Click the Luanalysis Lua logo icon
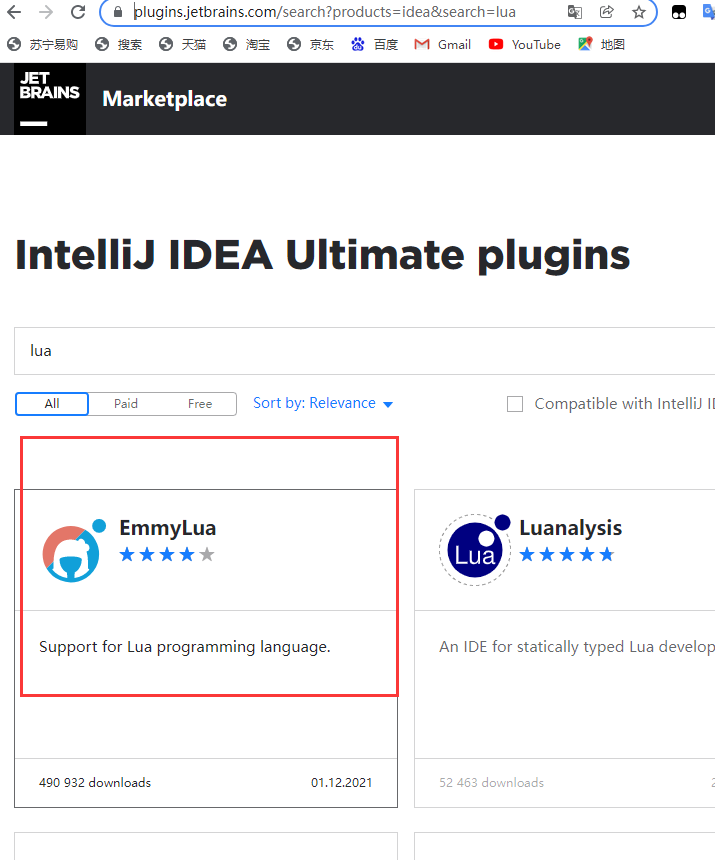Image resolution: width=715 pixels, height=860 pixels. pyautogui.click(x=475, y=550)
